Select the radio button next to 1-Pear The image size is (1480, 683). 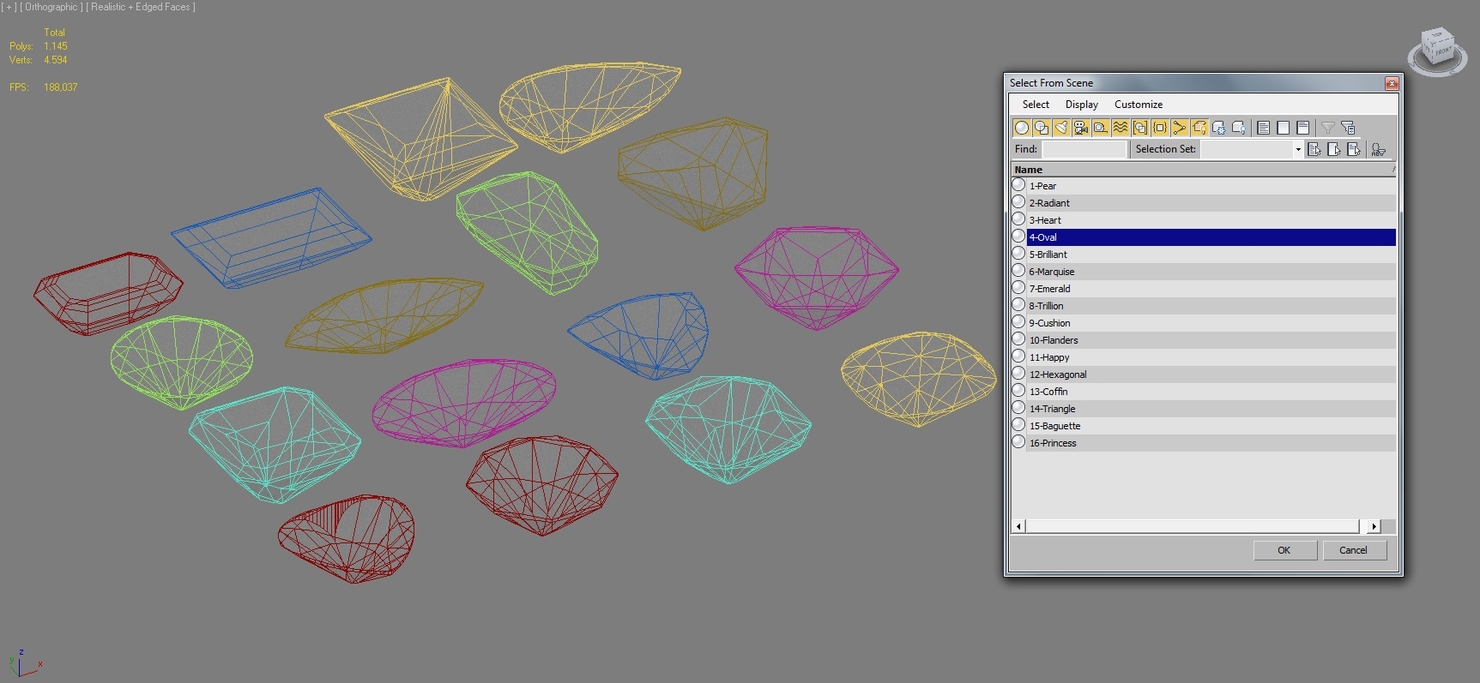point(1018,185)
